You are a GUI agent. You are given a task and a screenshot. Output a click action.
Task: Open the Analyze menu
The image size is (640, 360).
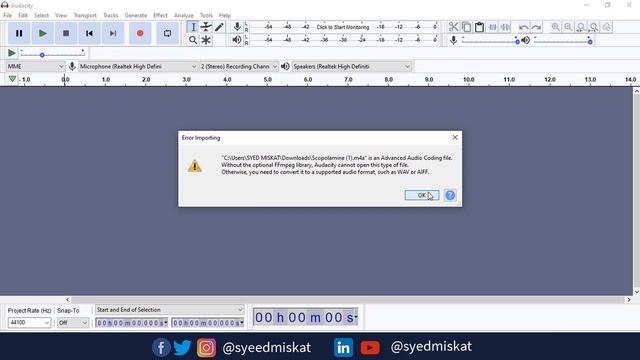tap(184, 15)
